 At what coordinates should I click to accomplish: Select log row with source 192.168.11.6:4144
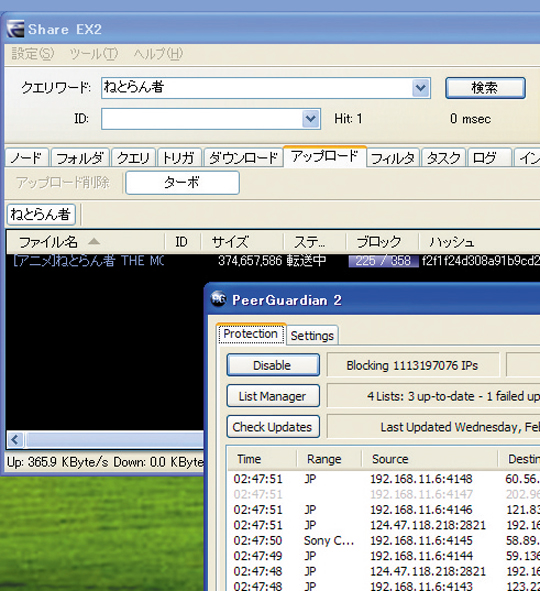tap(384, 556)
